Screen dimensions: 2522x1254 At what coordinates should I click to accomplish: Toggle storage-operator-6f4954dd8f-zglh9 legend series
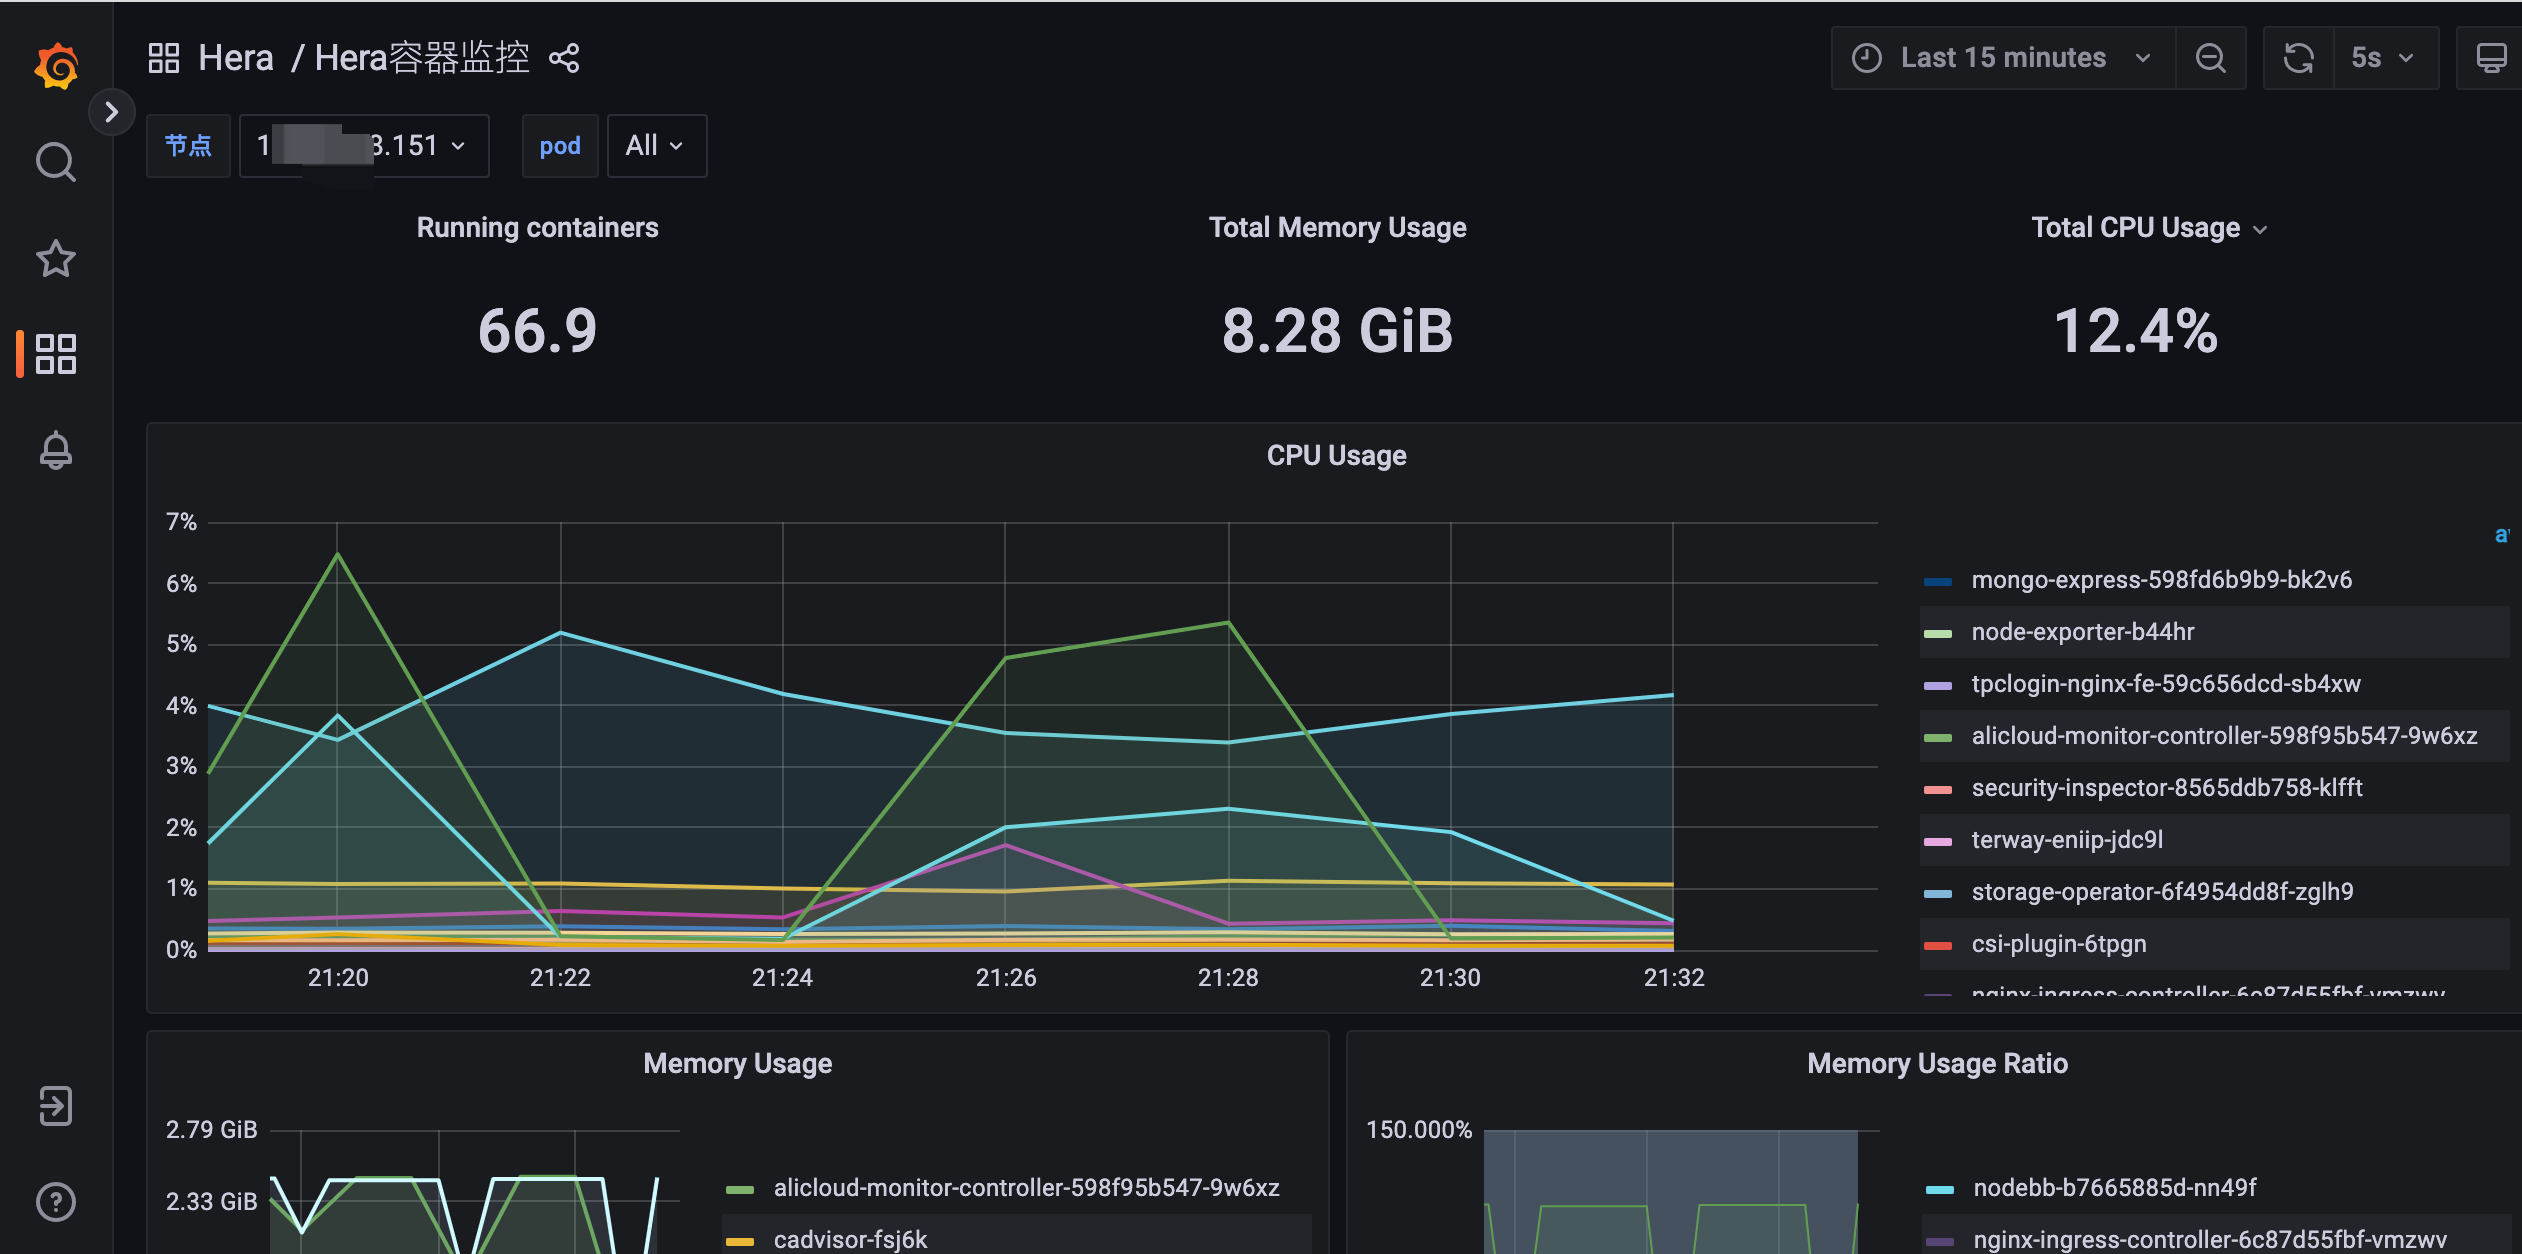(2162, 892)
